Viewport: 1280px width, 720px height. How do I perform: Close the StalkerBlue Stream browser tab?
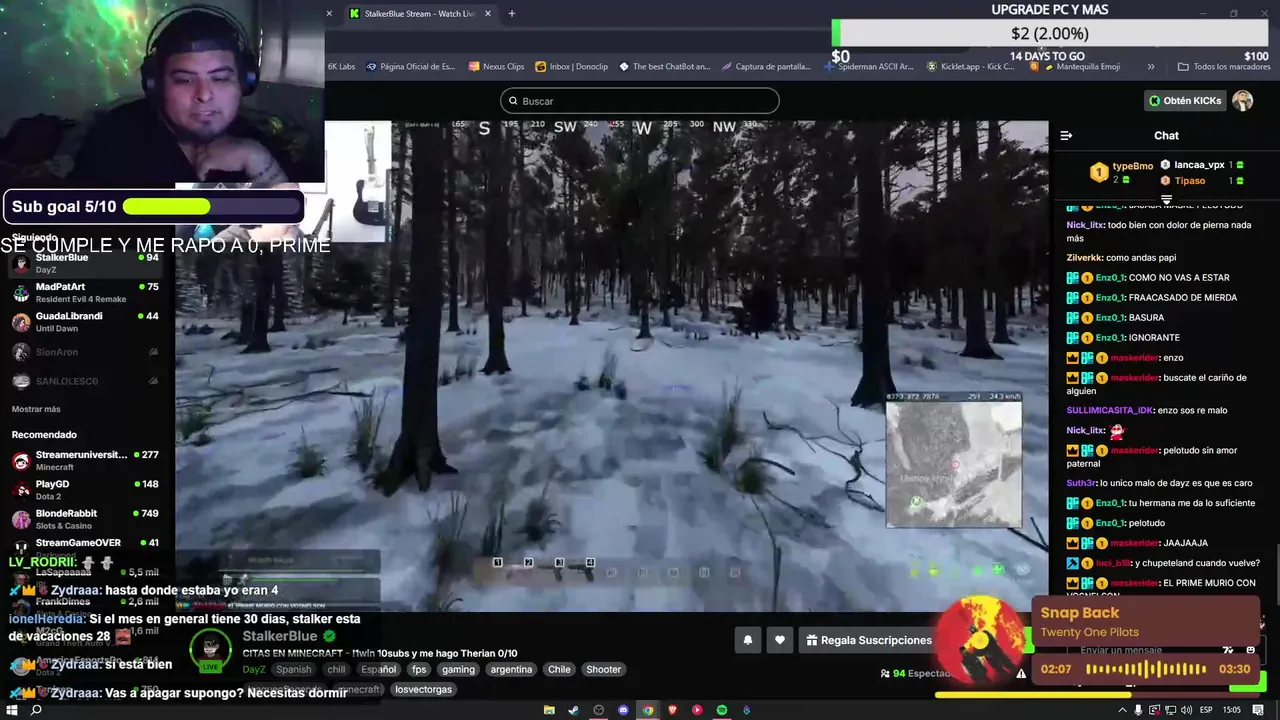coord(488,14)
